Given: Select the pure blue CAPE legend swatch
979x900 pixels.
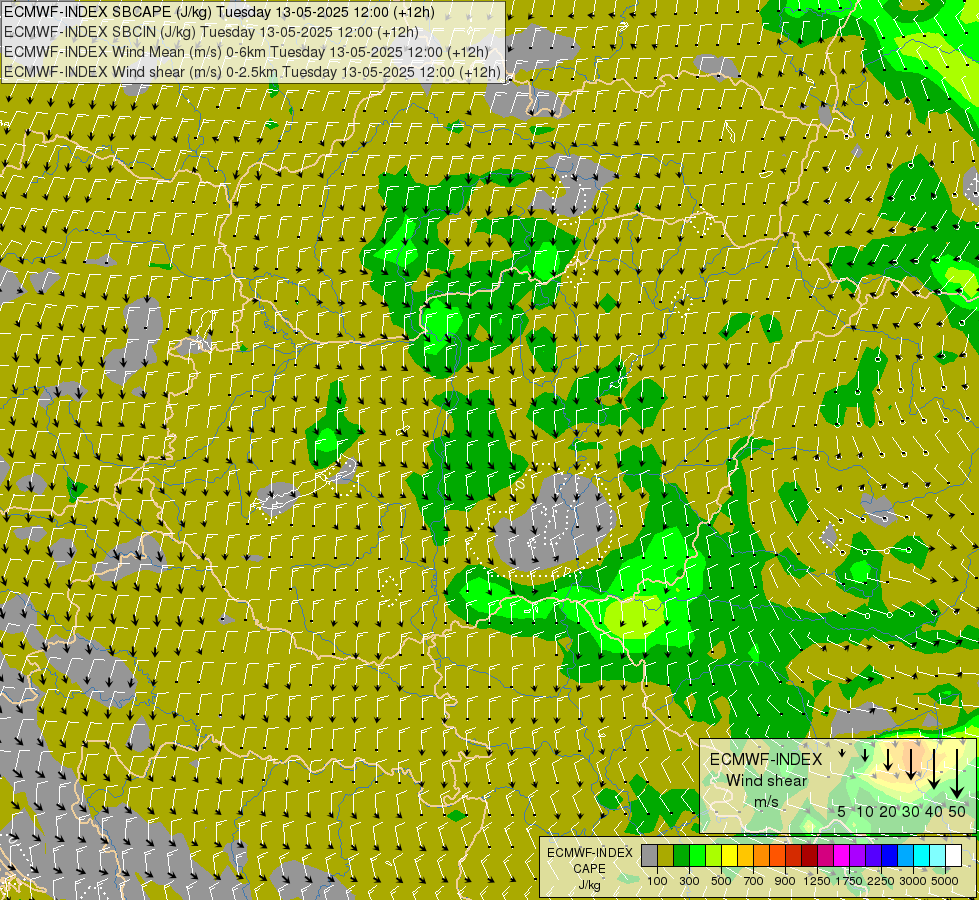Looking at the screenshot, I should (889, 856).
